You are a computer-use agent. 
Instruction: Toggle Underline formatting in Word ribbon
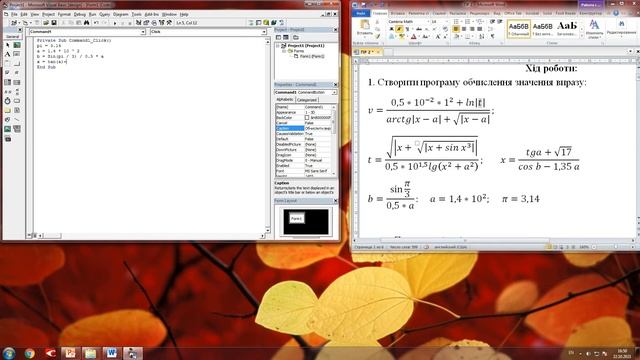point(407,29)
